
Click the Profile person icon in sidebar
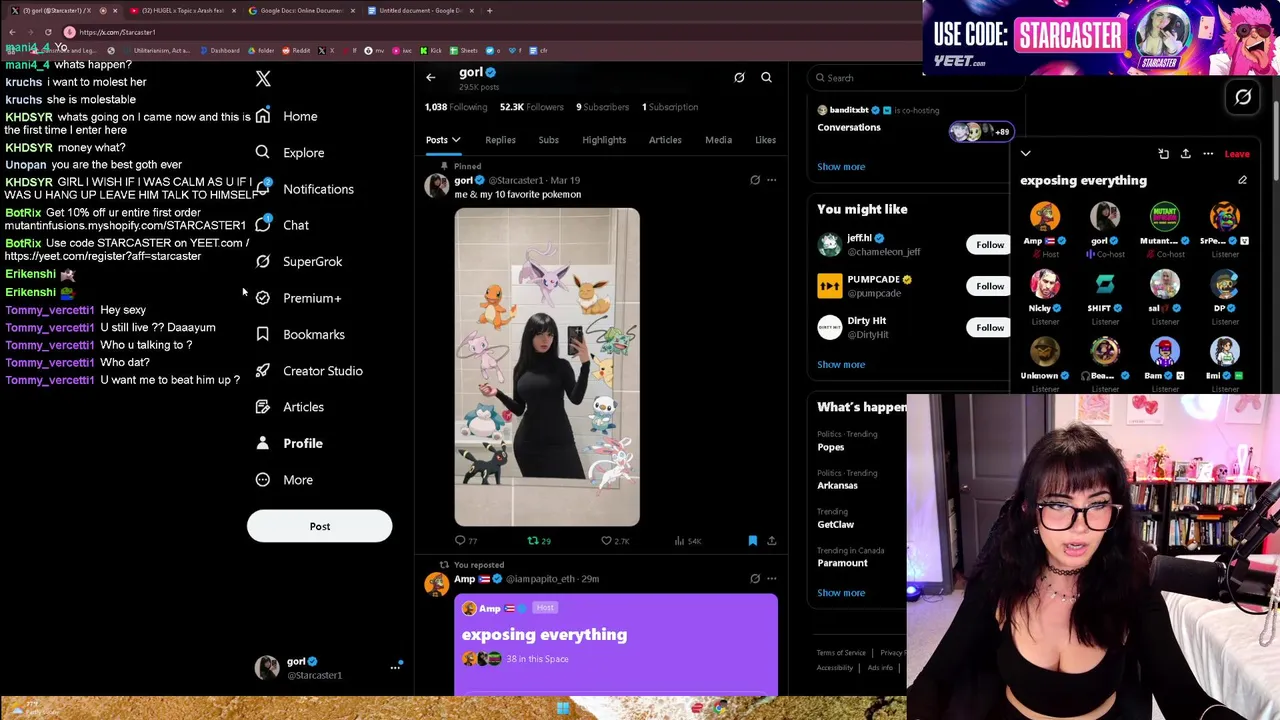point(262,443)
